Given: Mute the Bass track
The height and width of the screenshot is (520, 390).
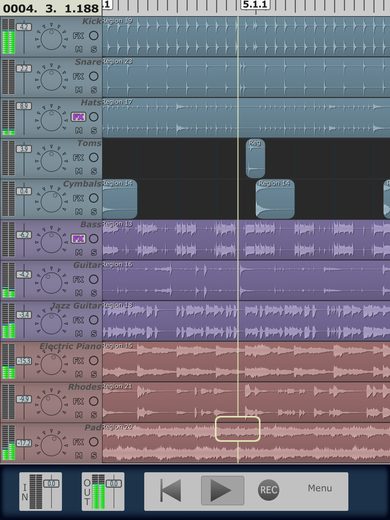Looking at the screenshot, I should click(79, 253).
